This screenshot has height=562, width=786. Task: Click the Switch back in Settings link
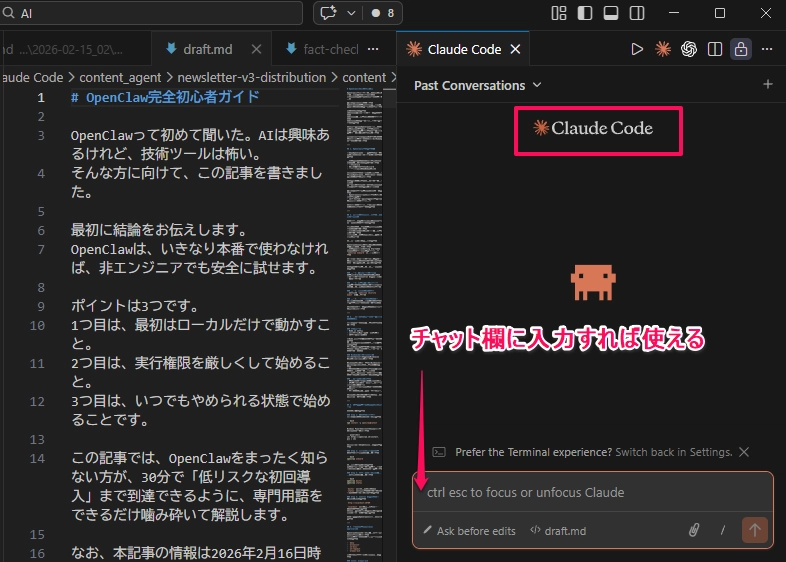coord(674,452)
